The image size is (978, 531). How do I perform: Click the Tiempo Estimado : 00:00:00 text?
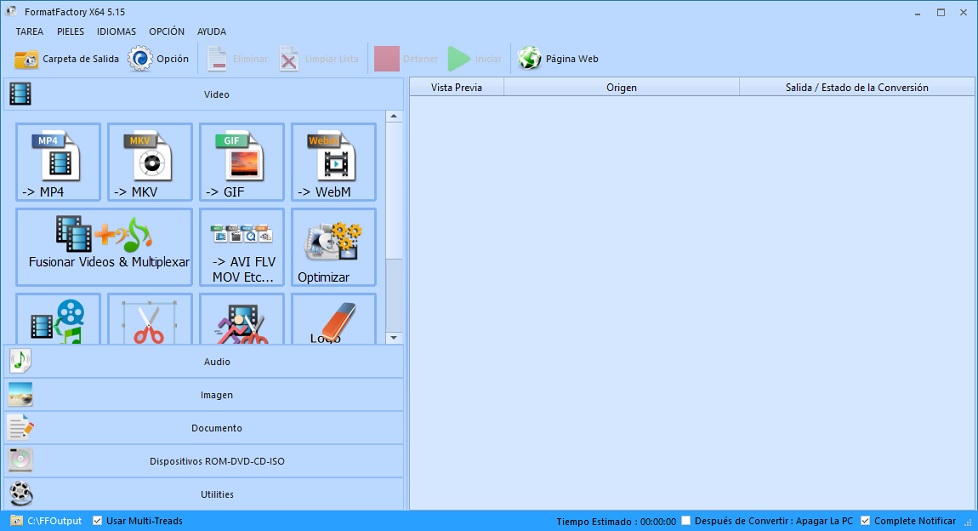click(616, 521)
